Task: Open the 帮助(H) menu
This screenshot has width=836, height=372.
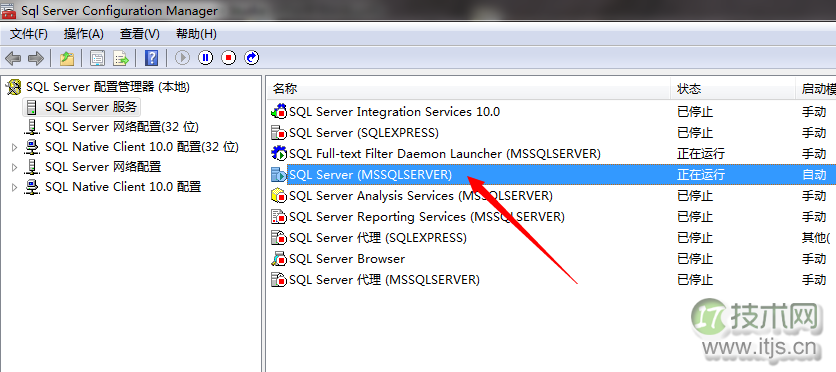Action: tap(196, 34)
